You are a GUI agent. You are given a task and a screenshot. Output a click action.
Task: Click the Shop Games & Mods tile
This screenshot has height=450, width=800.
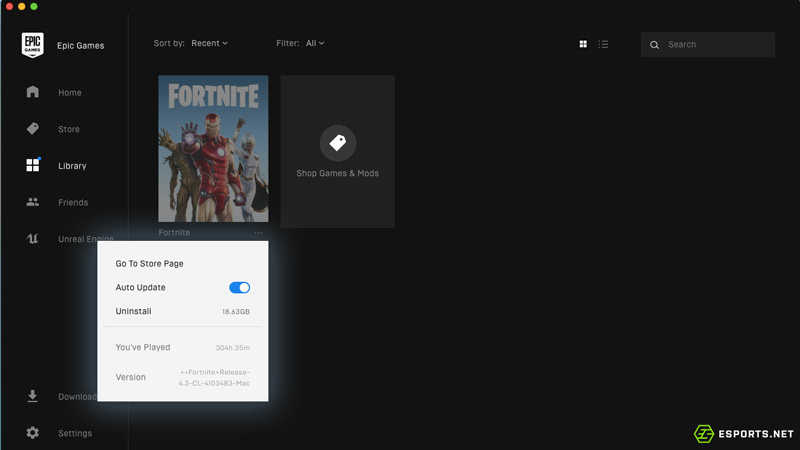(337, 151)
